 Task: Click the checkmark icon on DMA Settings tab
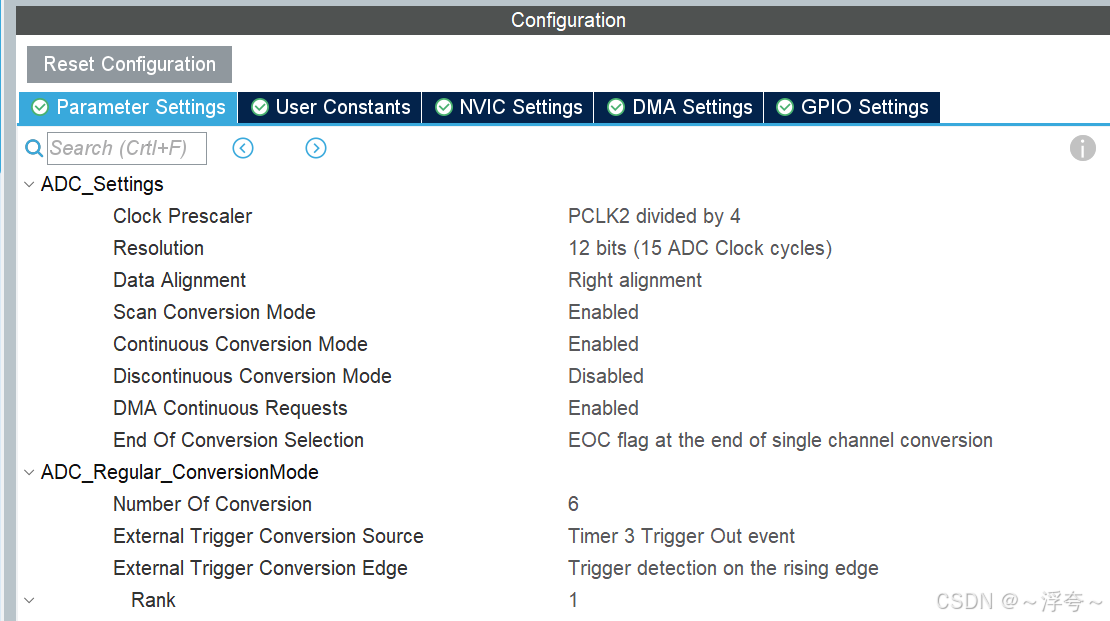(x=615, y=107)
